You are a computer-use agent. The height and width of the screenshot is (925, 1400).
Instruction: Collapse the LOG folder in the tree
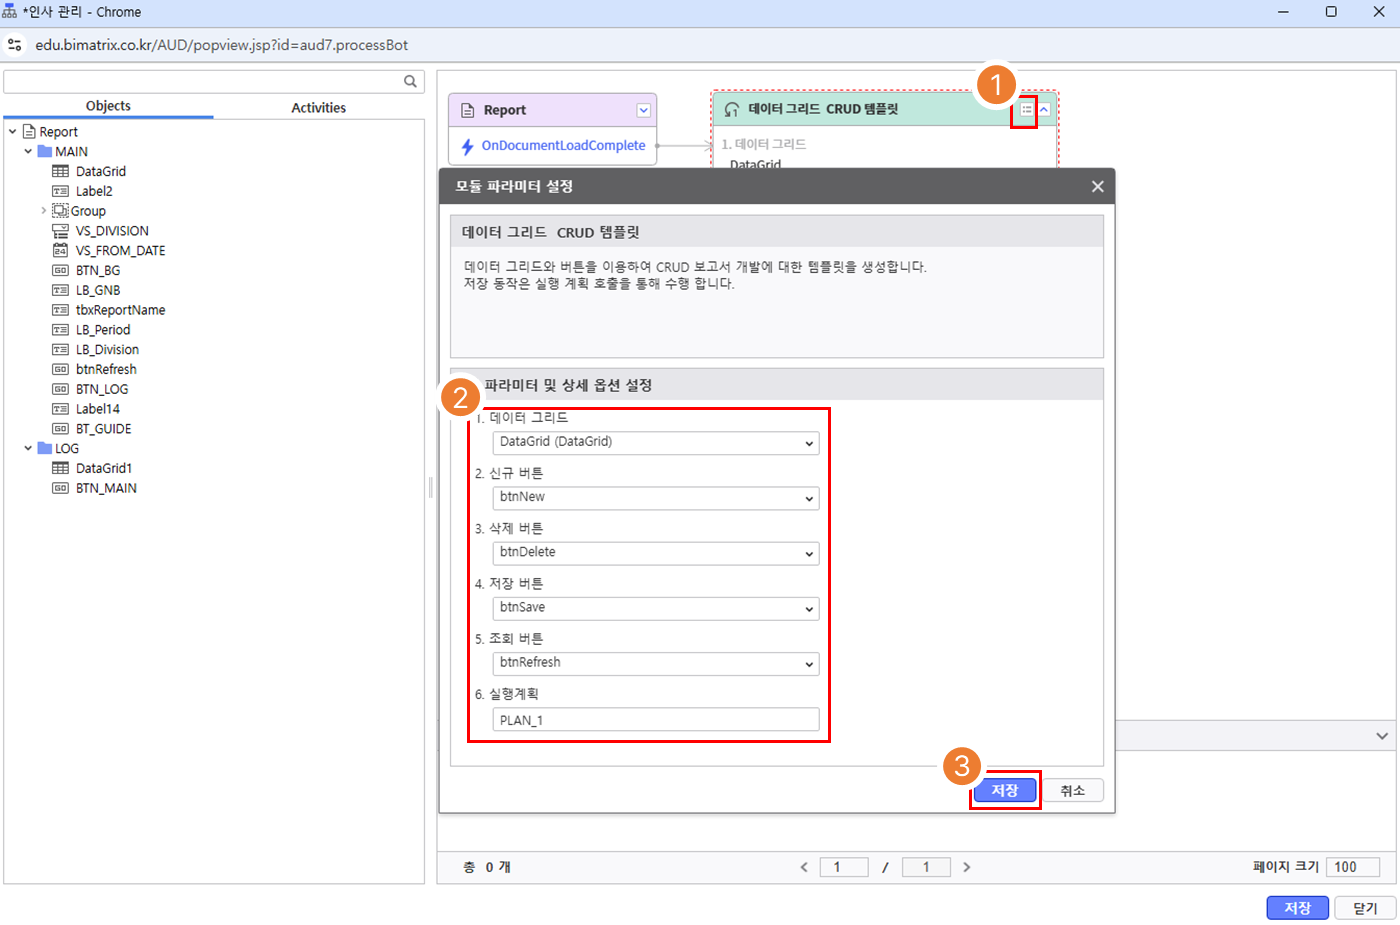28,448
